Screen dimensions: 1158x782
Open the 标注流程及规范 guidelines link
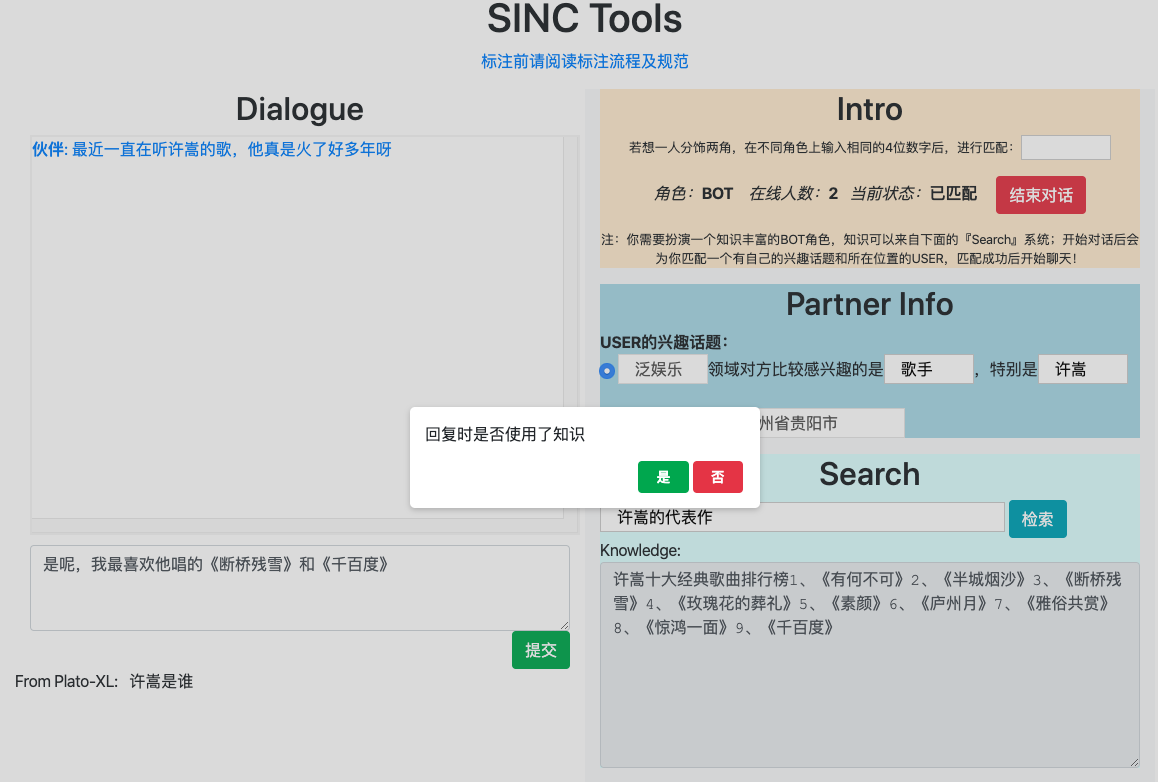click(584, 61)
